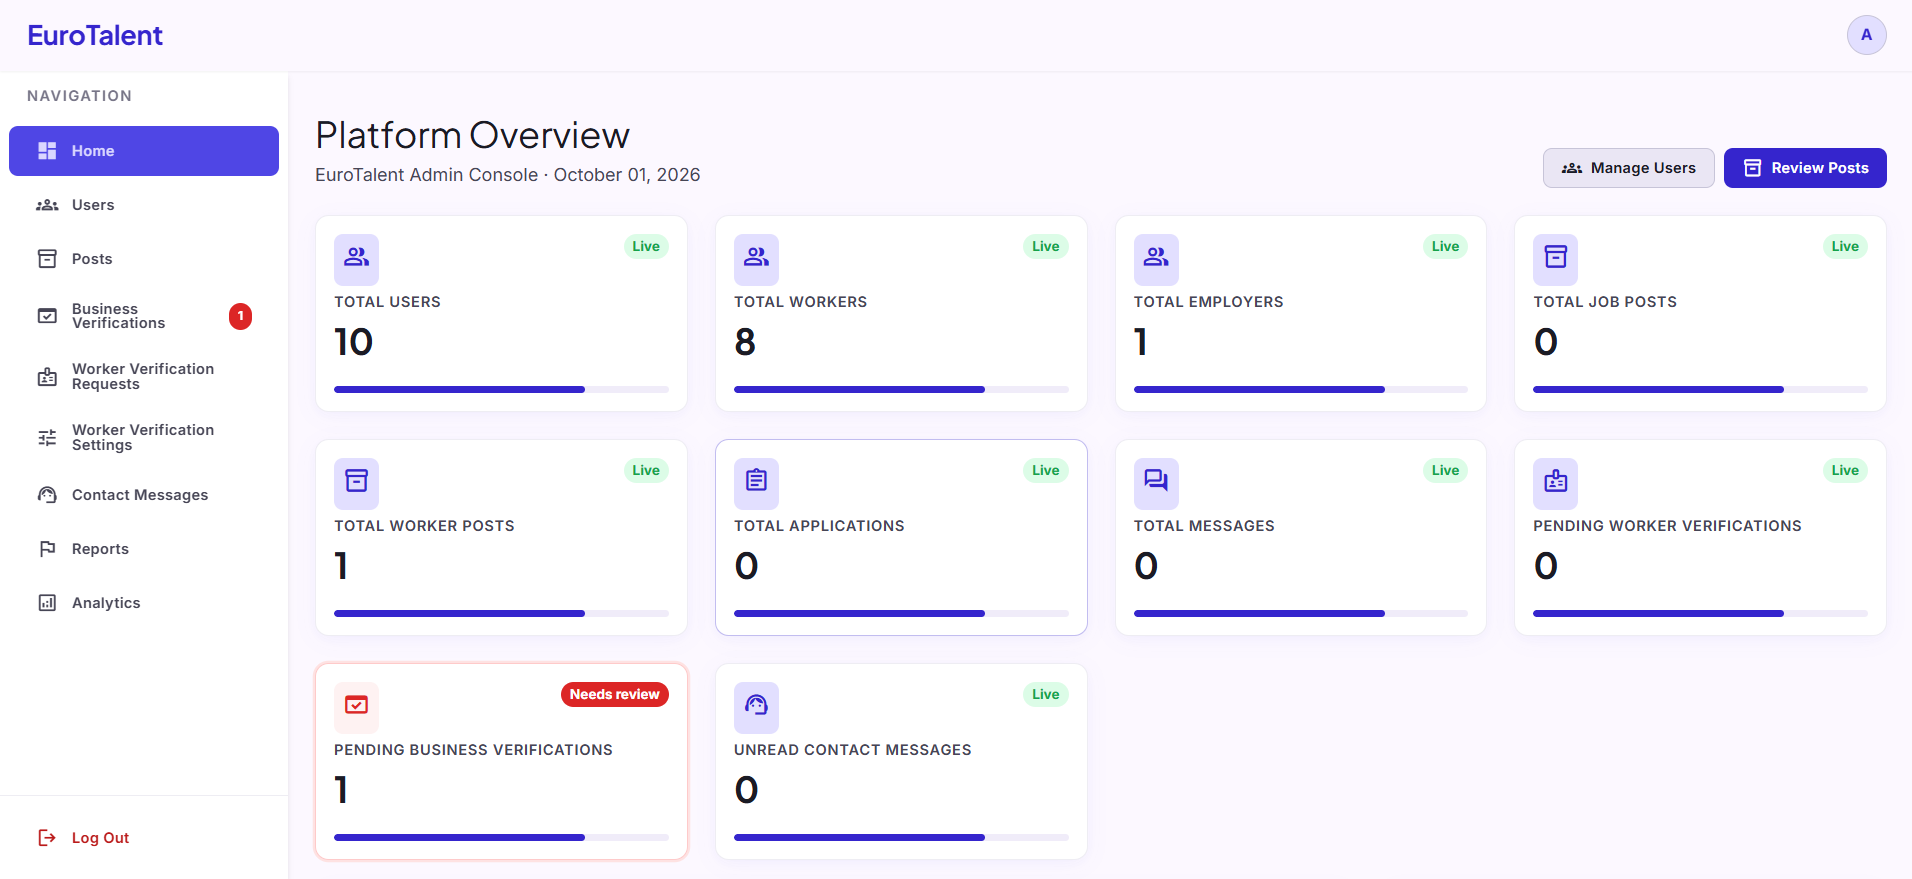Click the Worker Verification Settings sliders icon
This screenshot has height=879, width=1912.
47,438
